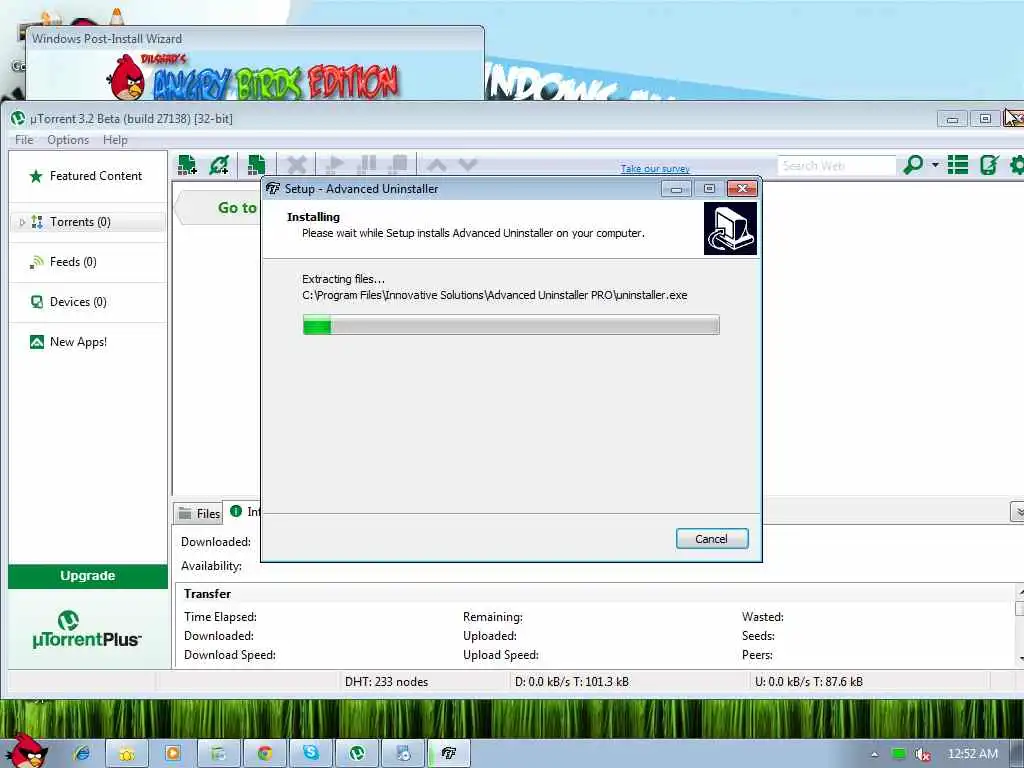
Task: Select Feeds (0) in sidebar
Action: pos(88,262)
